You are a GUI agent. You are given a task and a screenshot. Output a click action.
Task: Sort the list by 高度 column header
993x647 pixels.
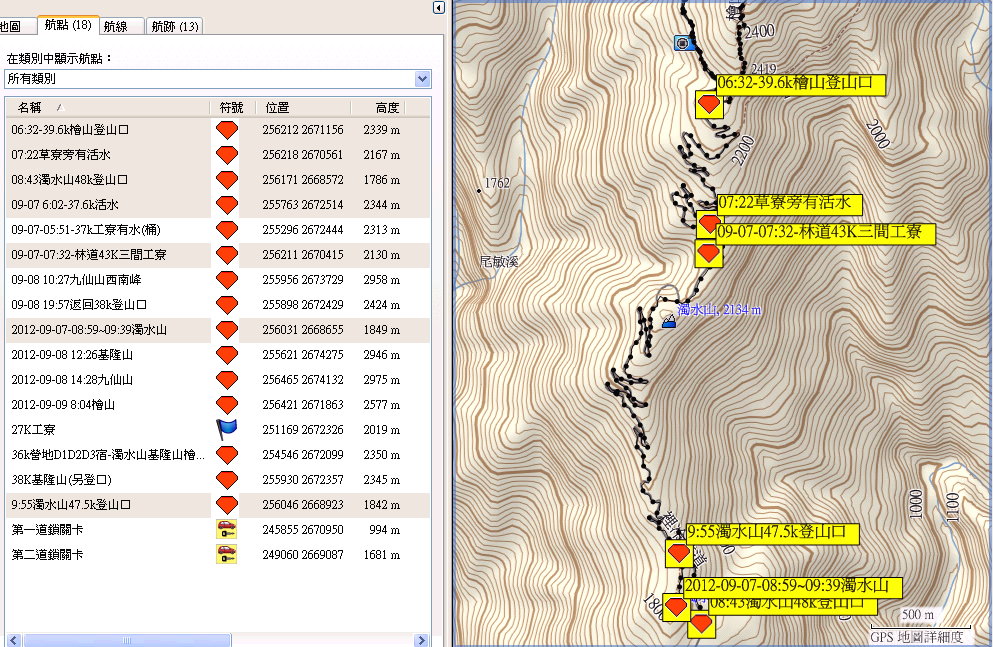coord(387,107)
